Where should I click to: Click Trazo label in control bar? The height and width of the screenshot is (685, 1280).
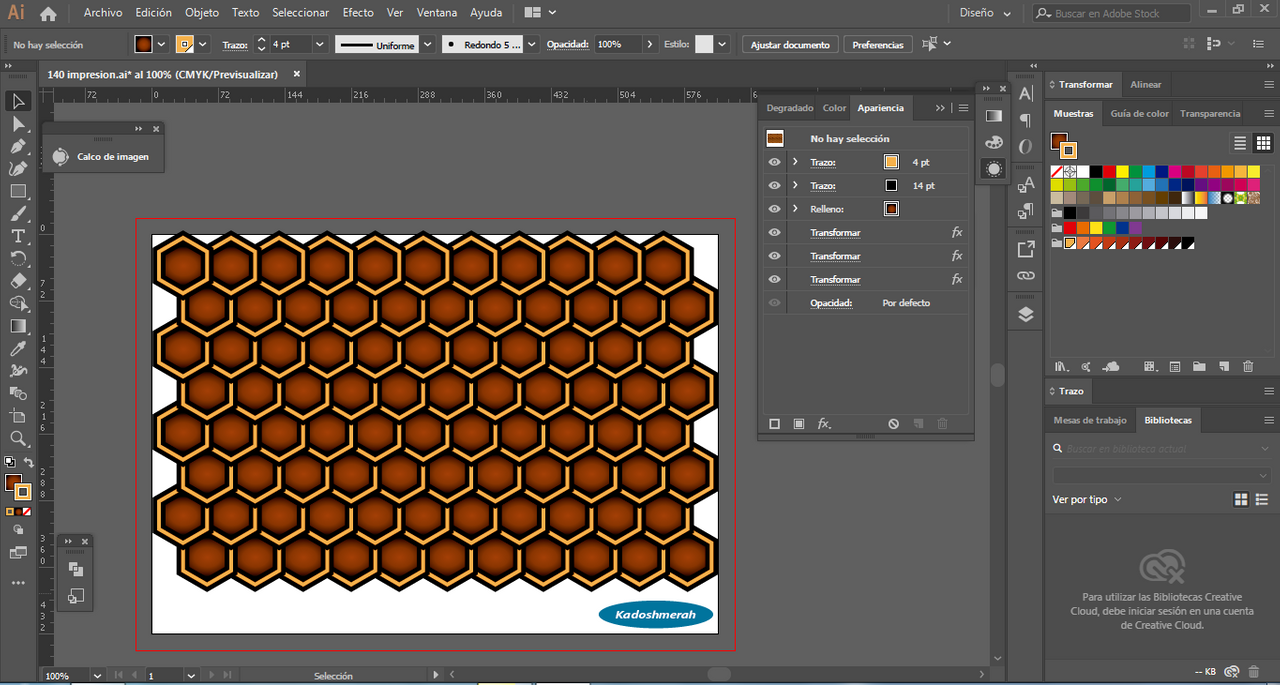coord(235,45)
